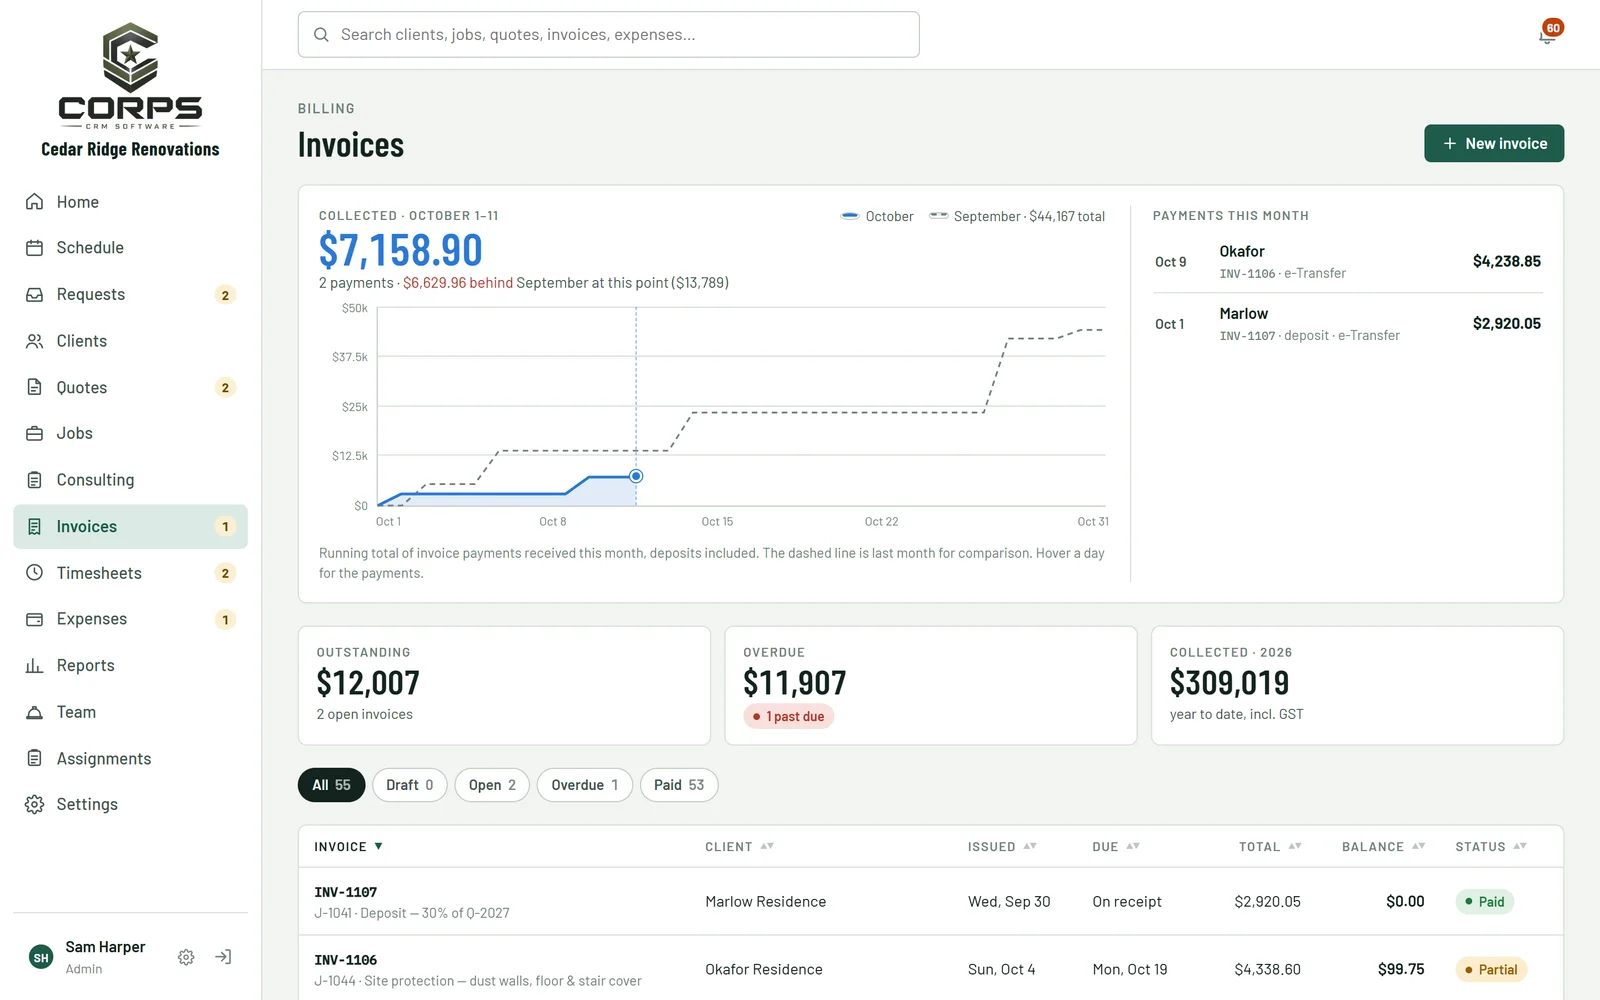
Task: Open Team hard hat icon
Action: tap(34, 712)
